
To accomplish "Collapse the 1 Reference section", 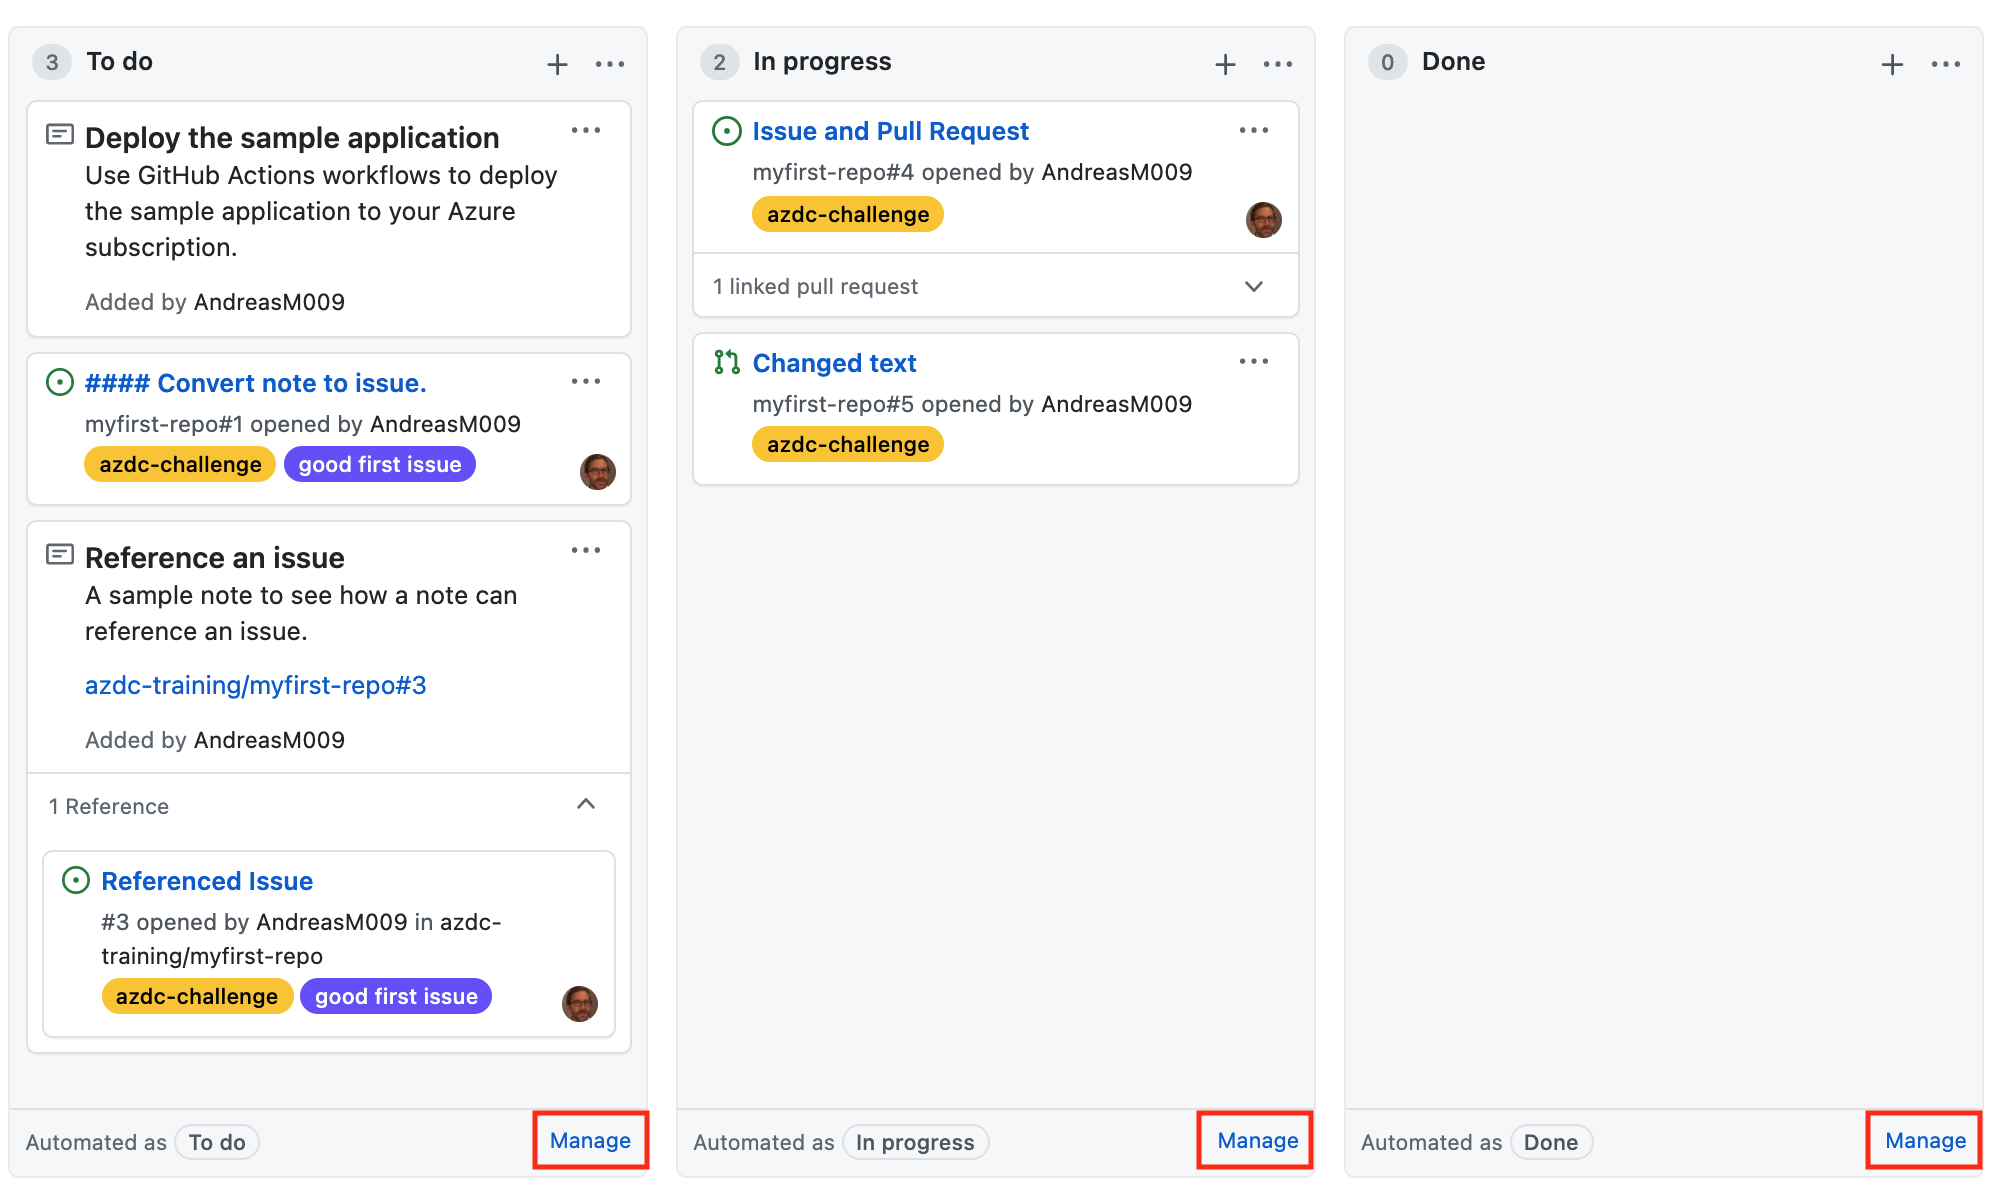I will click(587, 805).
